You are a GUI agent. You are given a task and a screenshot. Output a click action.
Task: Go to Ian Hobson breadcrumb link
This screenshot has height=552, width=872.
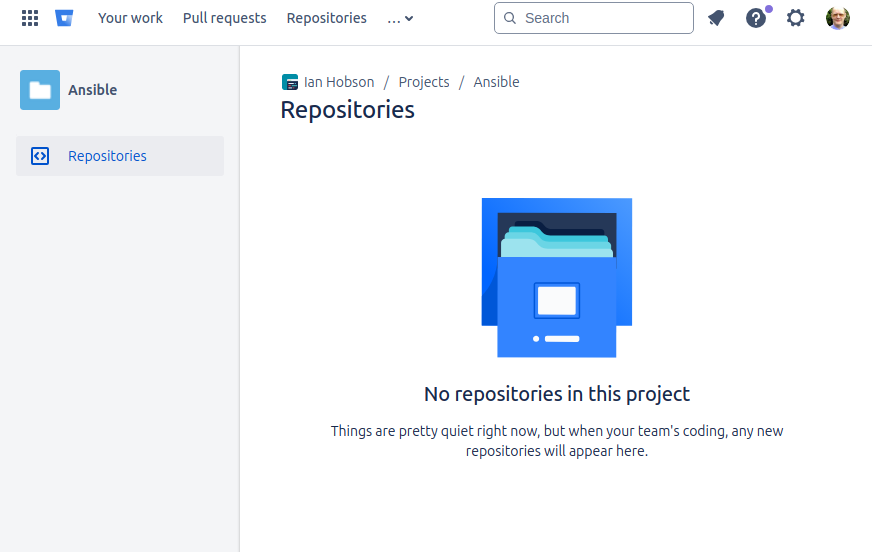[339, 82]
